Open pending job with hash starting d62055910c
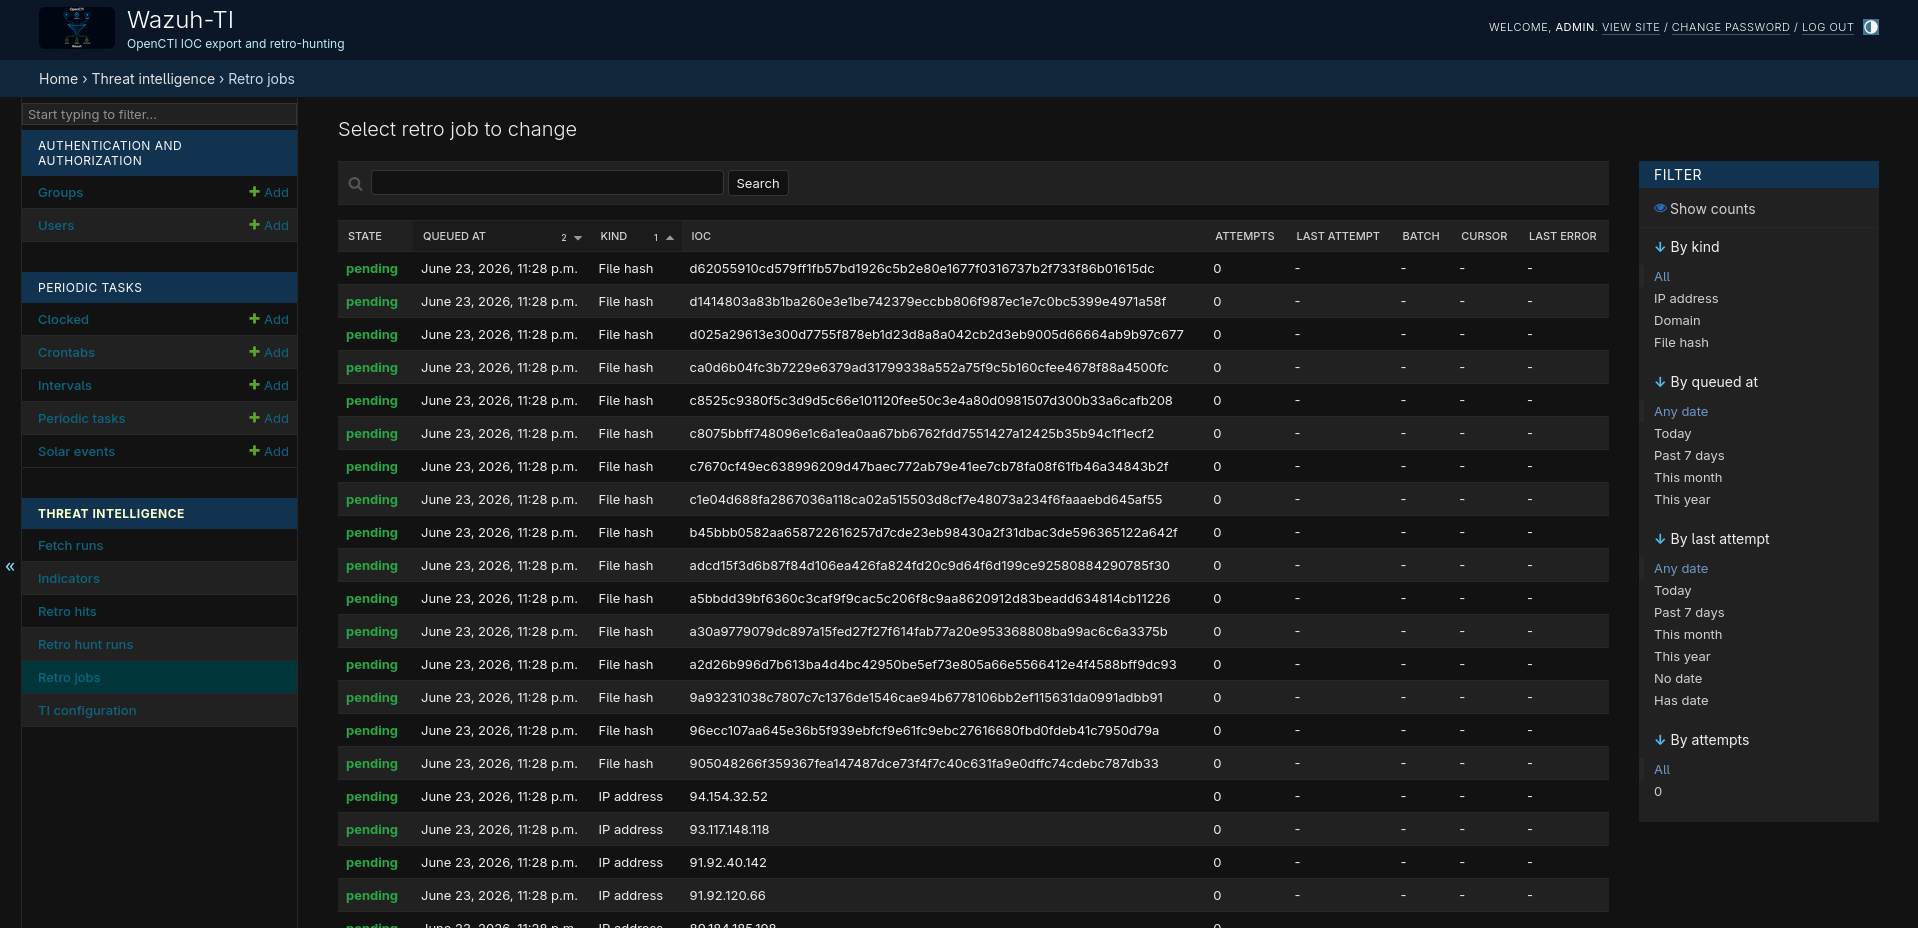The width and height of the screenshot is (1918, 928). pos(372,269)
